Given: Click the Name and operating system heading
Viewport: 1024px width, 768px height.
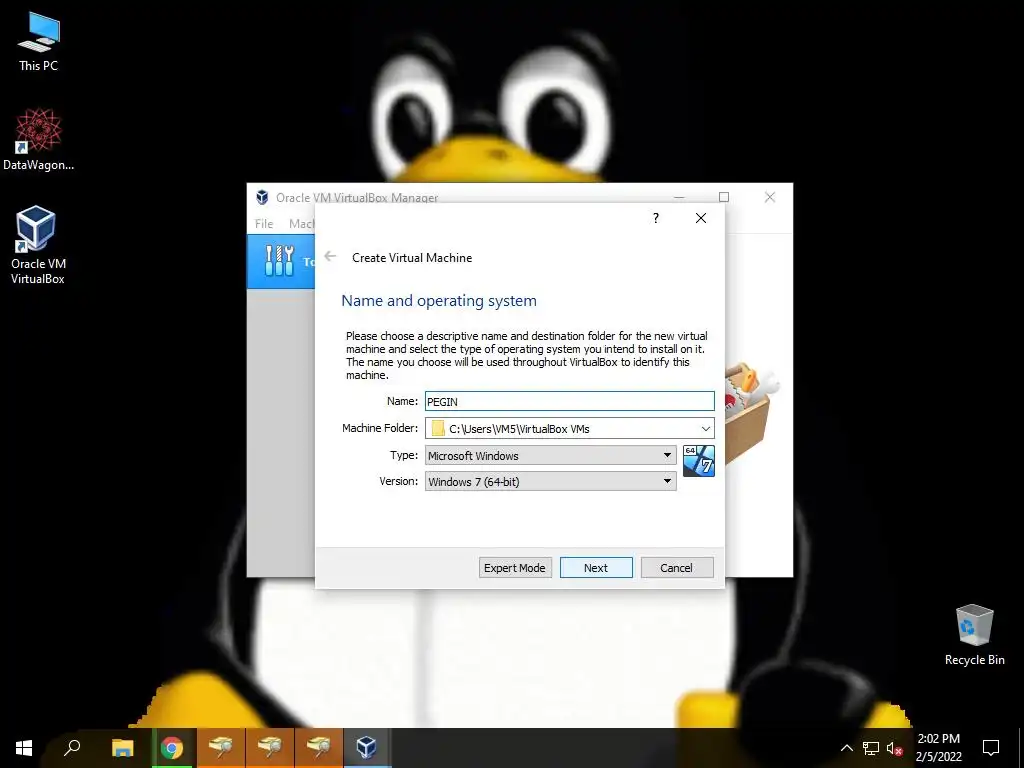Looking at the screenshot, I should (x=439, y=300).
